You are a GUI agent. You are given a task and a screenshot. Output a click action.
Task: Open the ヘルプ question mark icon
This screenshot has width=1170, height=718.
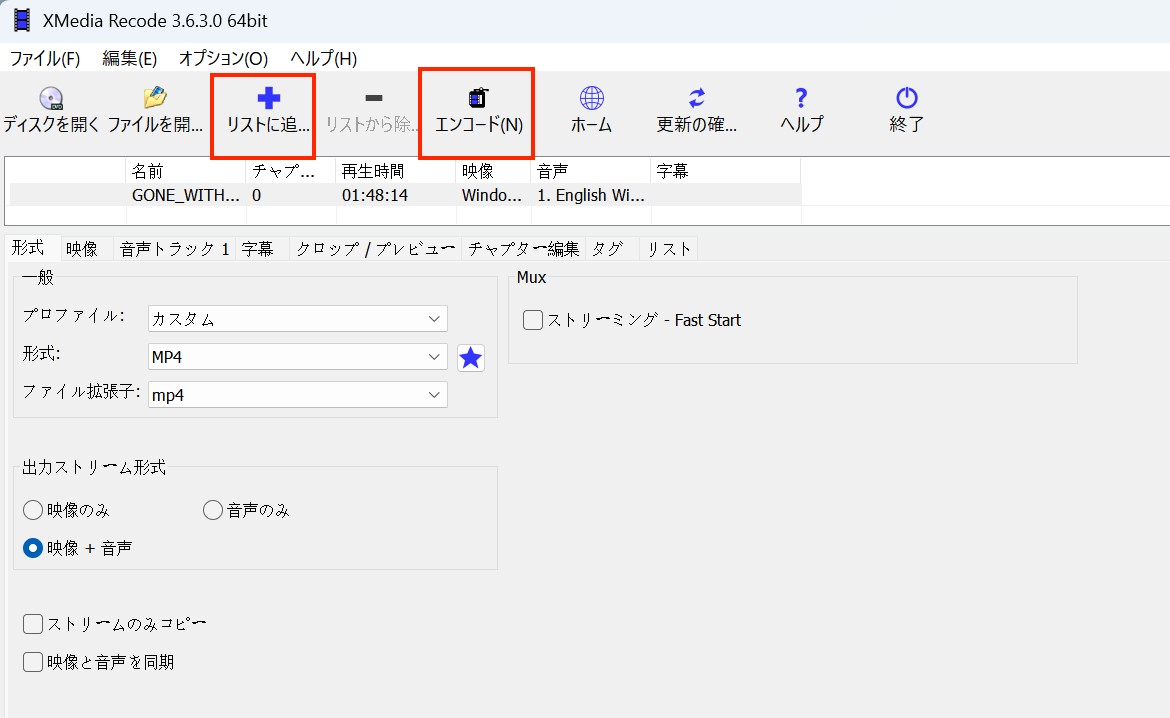tap(801, 98)
